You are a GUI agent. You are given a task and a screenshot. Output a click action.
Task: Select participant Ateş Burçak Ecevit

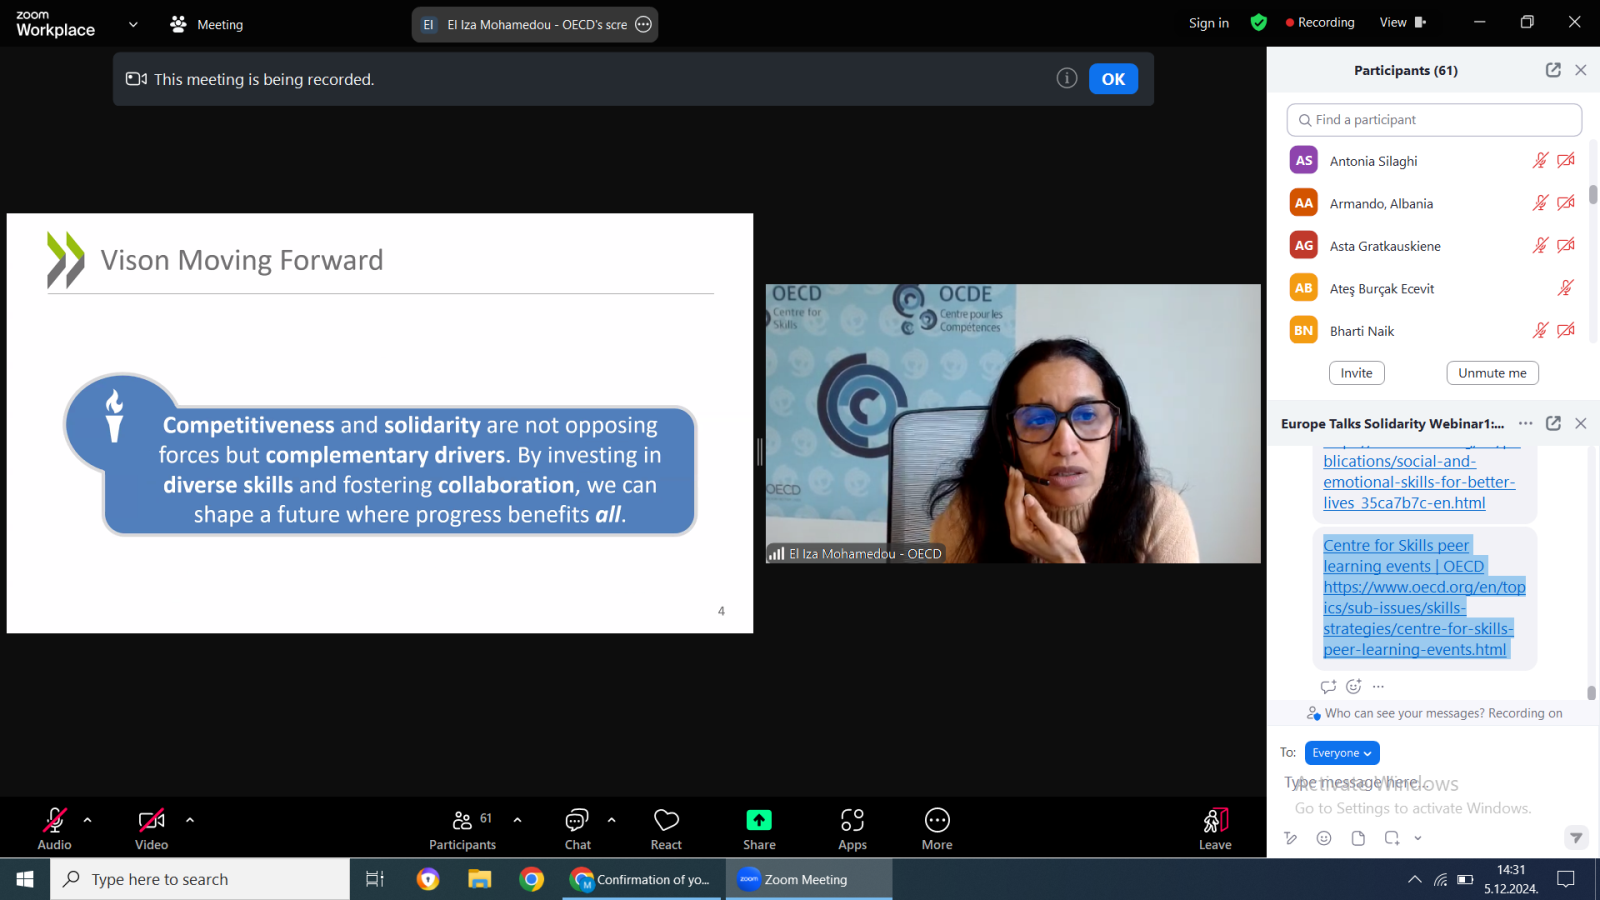click(1434, 288)
